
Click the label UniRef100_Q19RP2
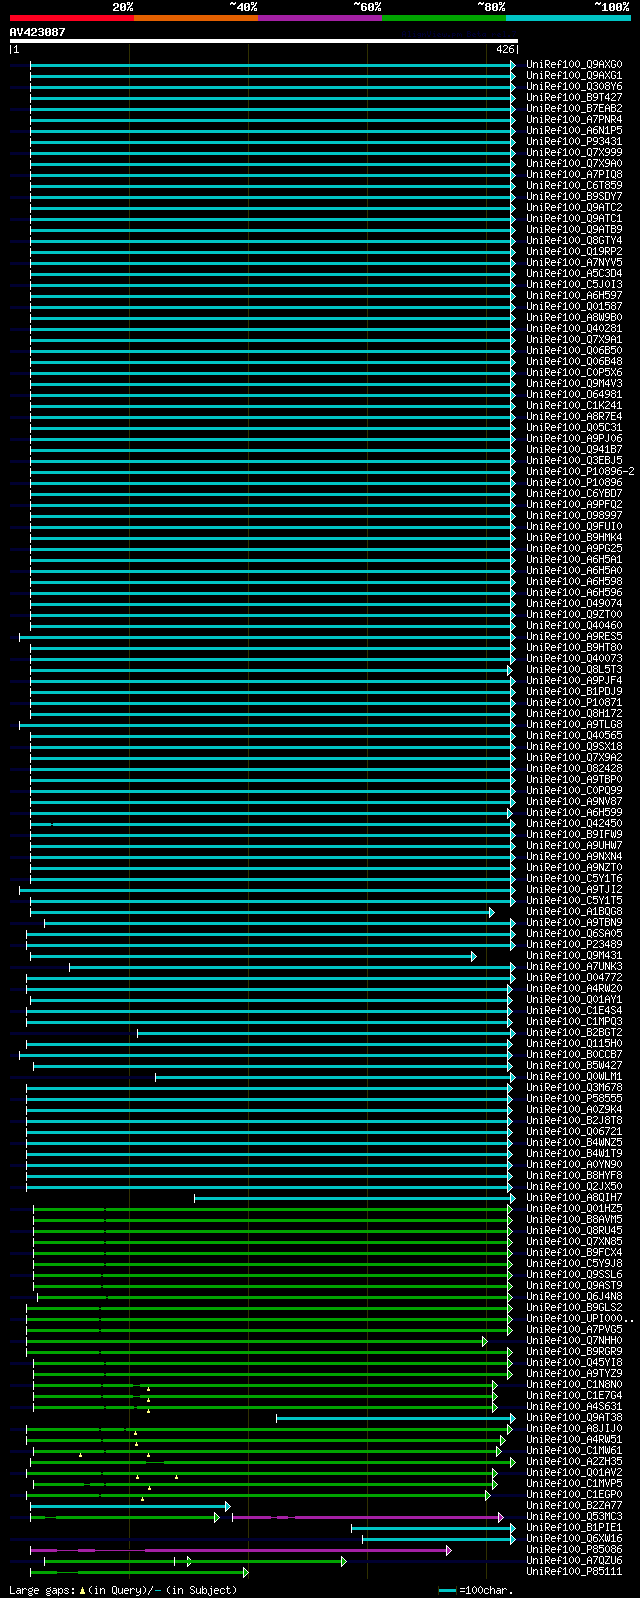click(x=574, y=252)
